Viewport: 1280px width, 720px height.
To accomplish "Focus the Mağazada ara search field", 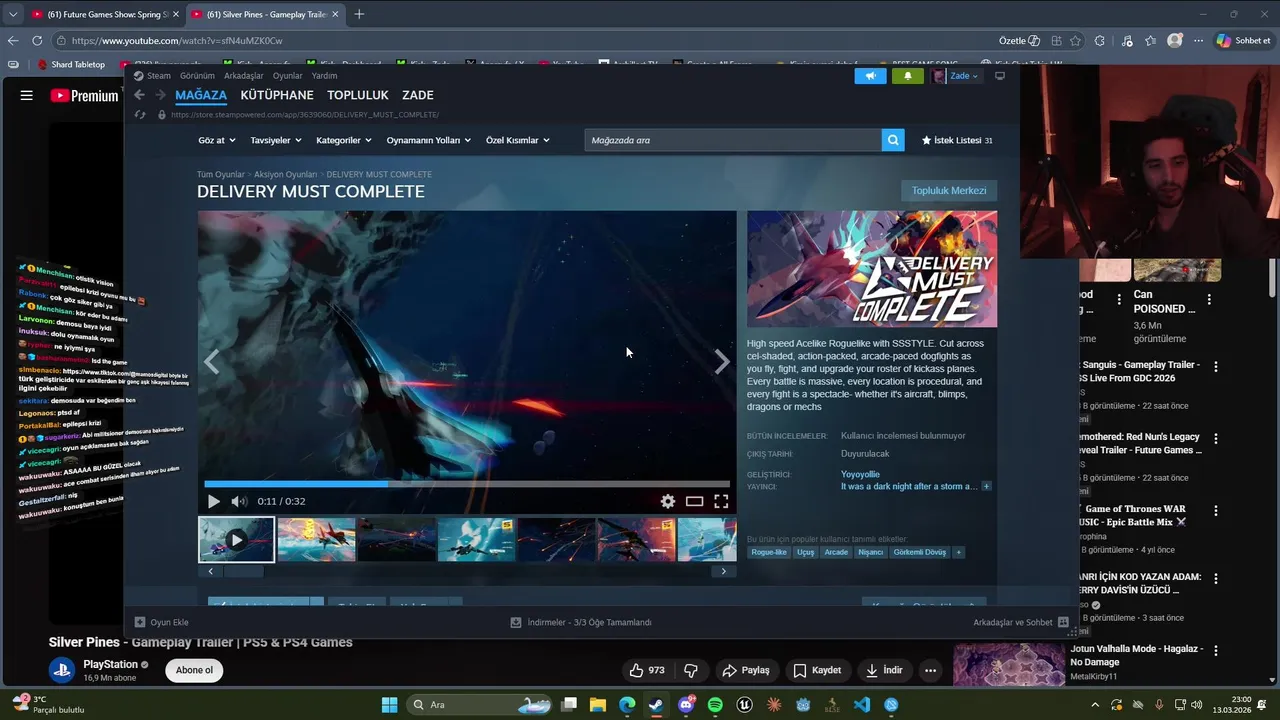I will pyautogui.click(x=733, y=140).
